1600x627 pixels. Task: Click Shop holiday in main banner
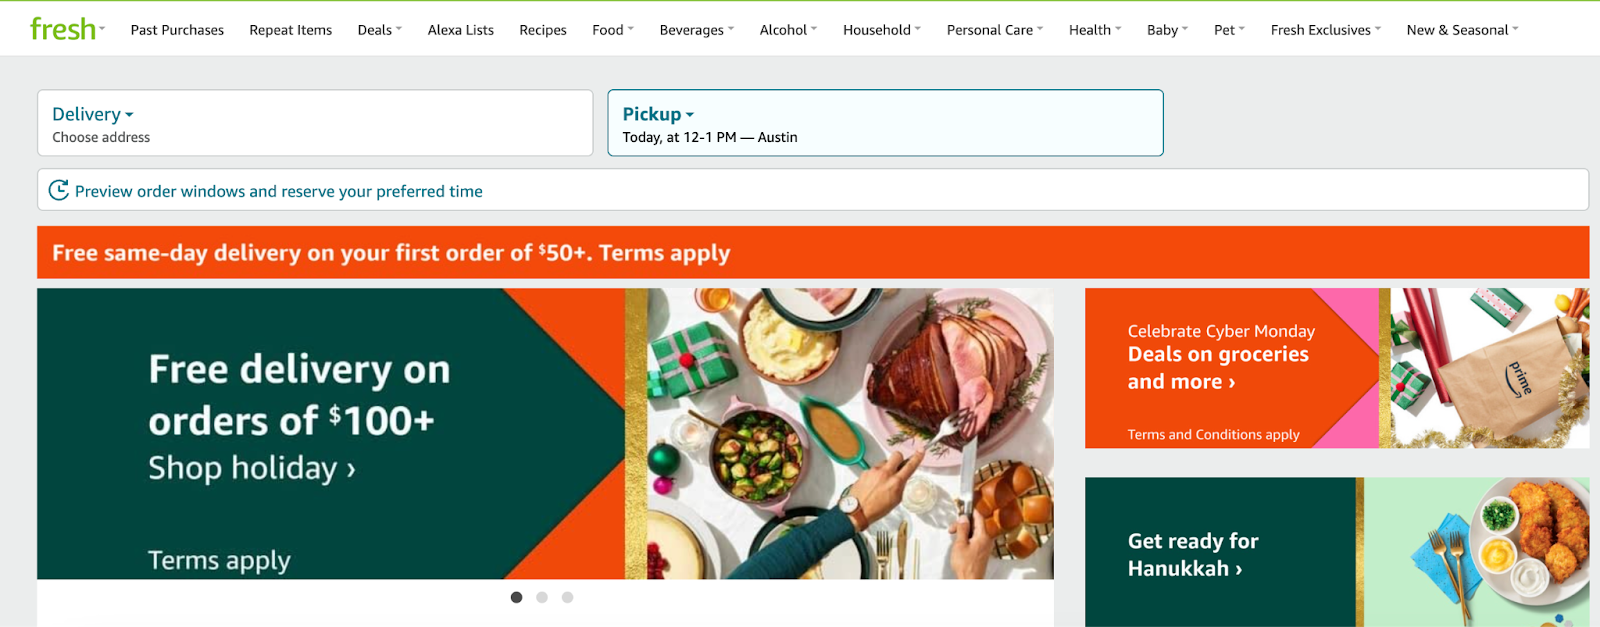pyautogui.click(x=252, y=468)
